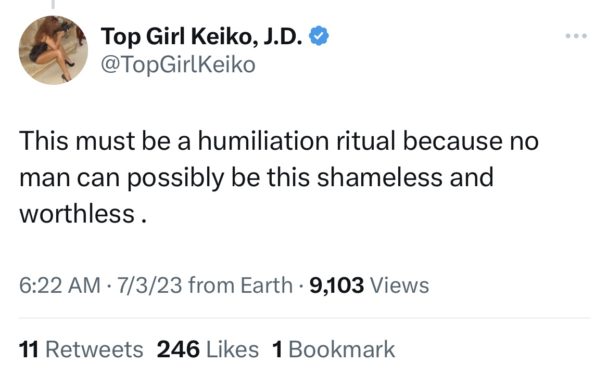The height and width of the screenshot is (376, 595).
Task: Click the word "worthless" in the tweet
Action: point(77,214)
